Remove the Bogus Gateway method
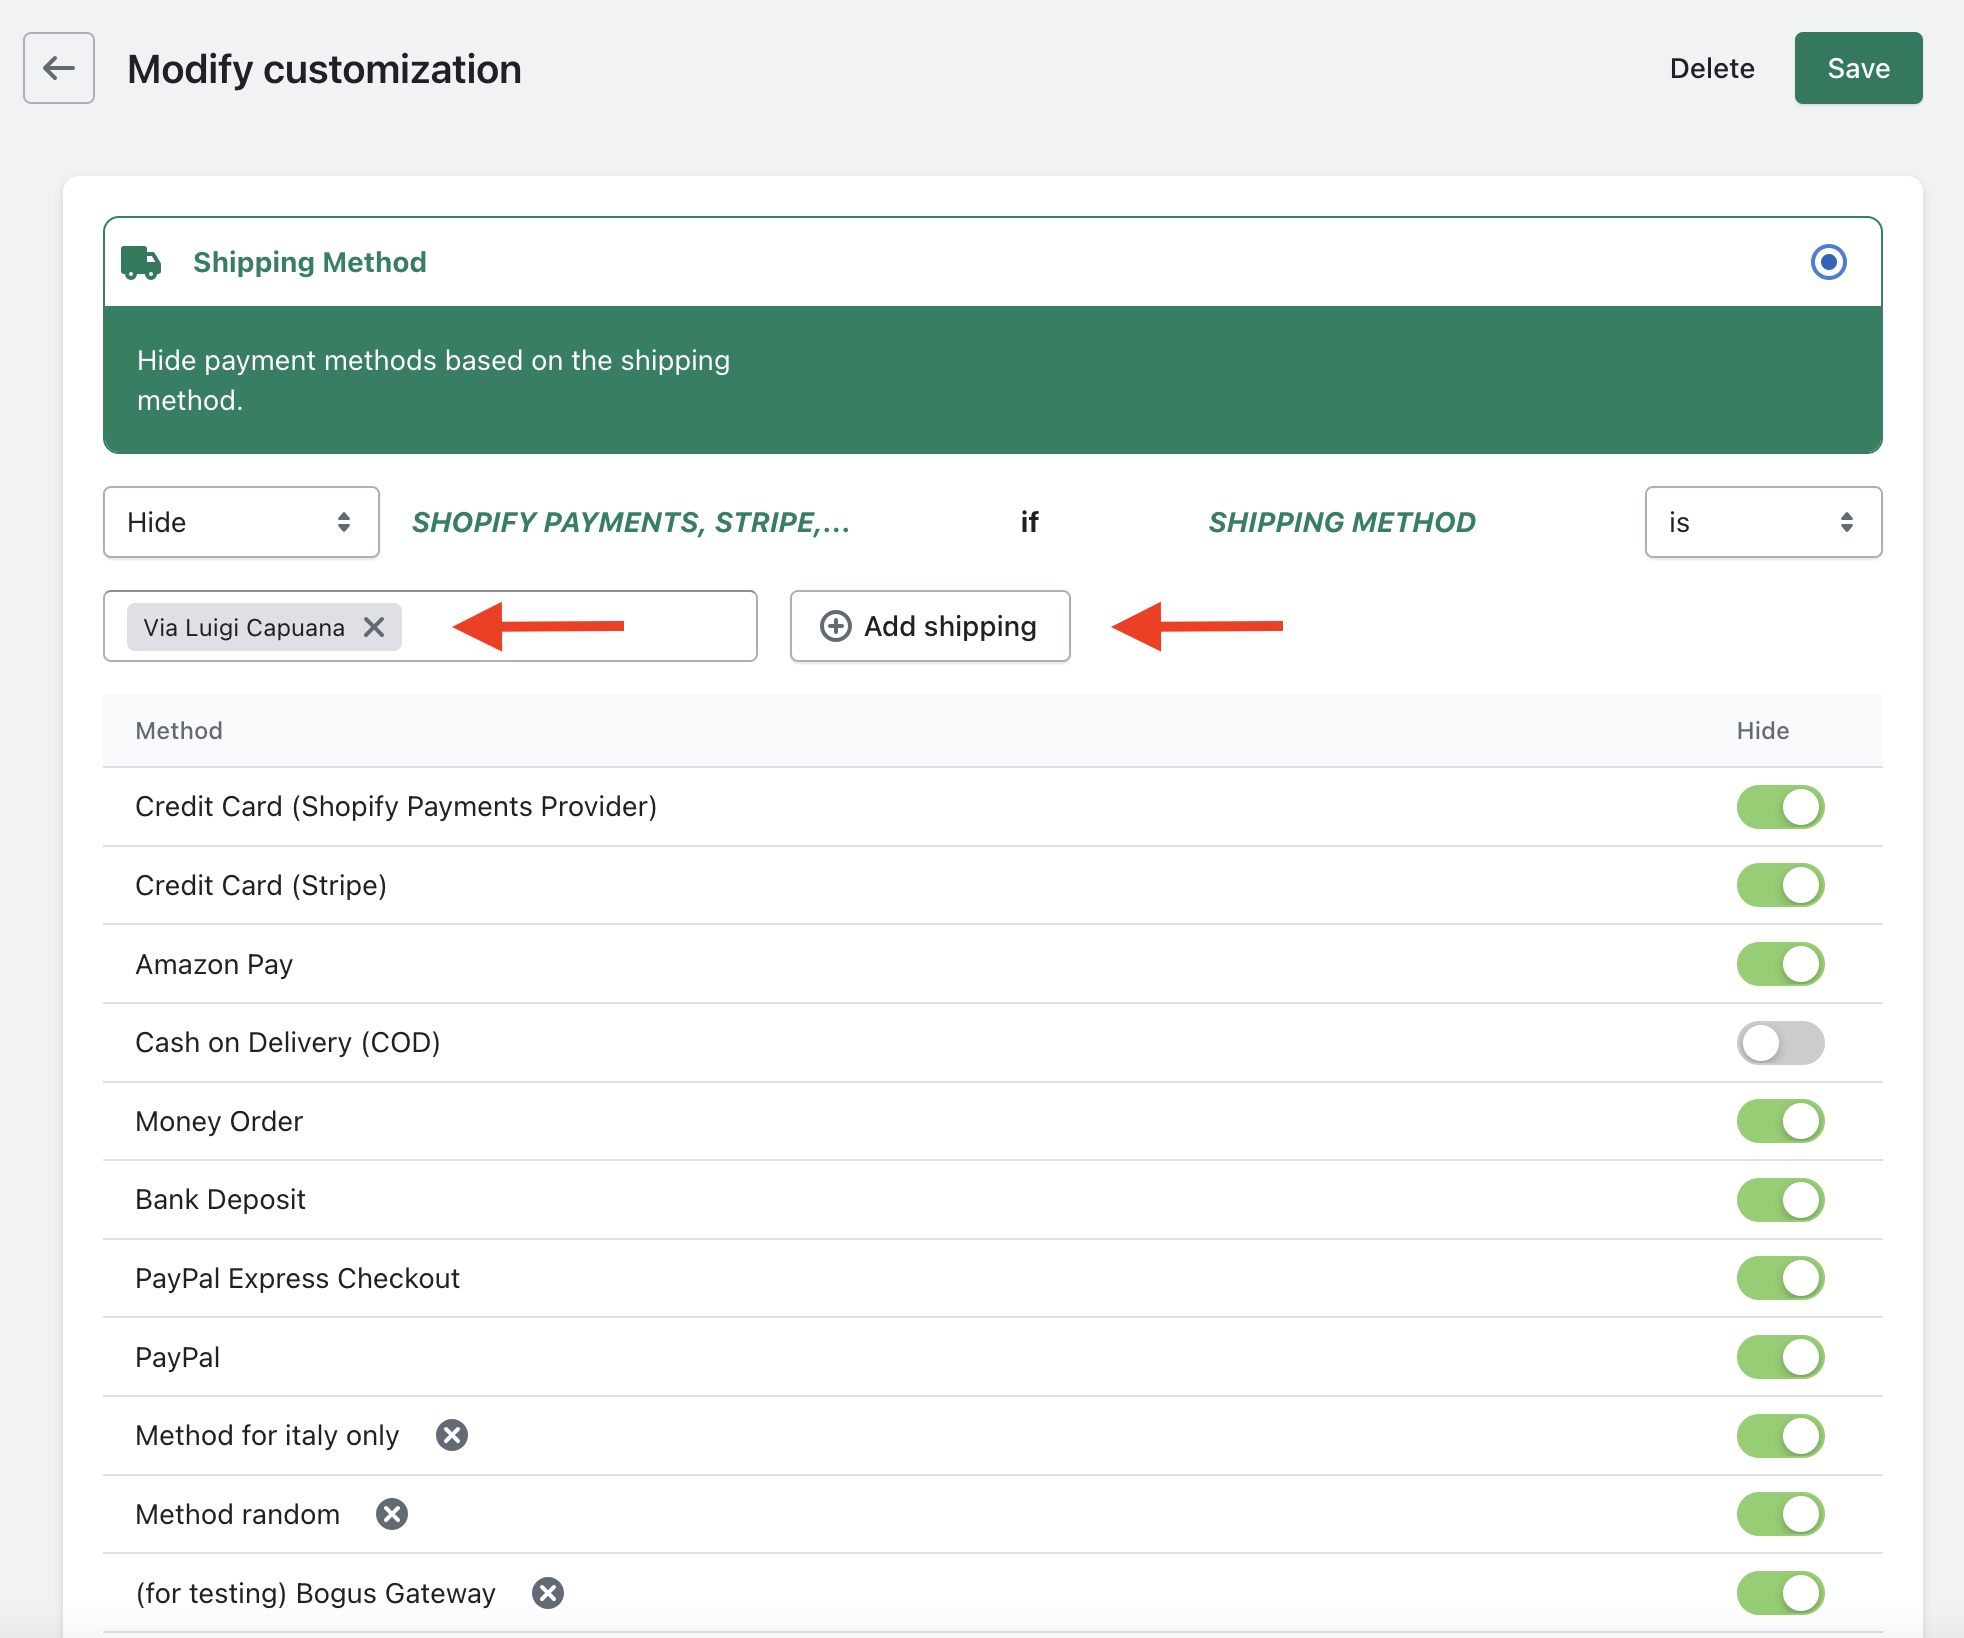Viewport: 1964px width, 1638px height. (x=548, y=1593)
